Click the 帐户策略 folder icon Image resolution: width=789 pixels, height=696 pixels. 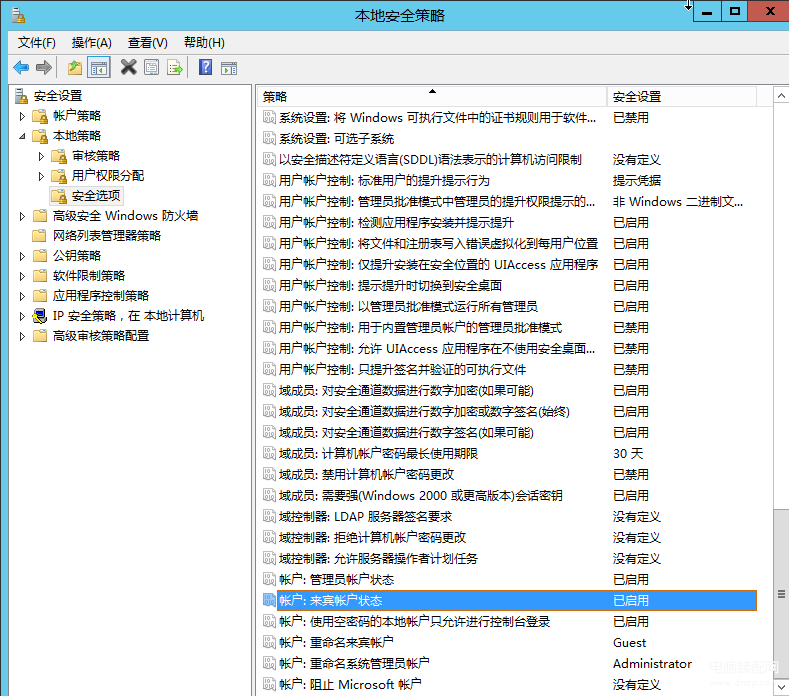click(40, 116)
